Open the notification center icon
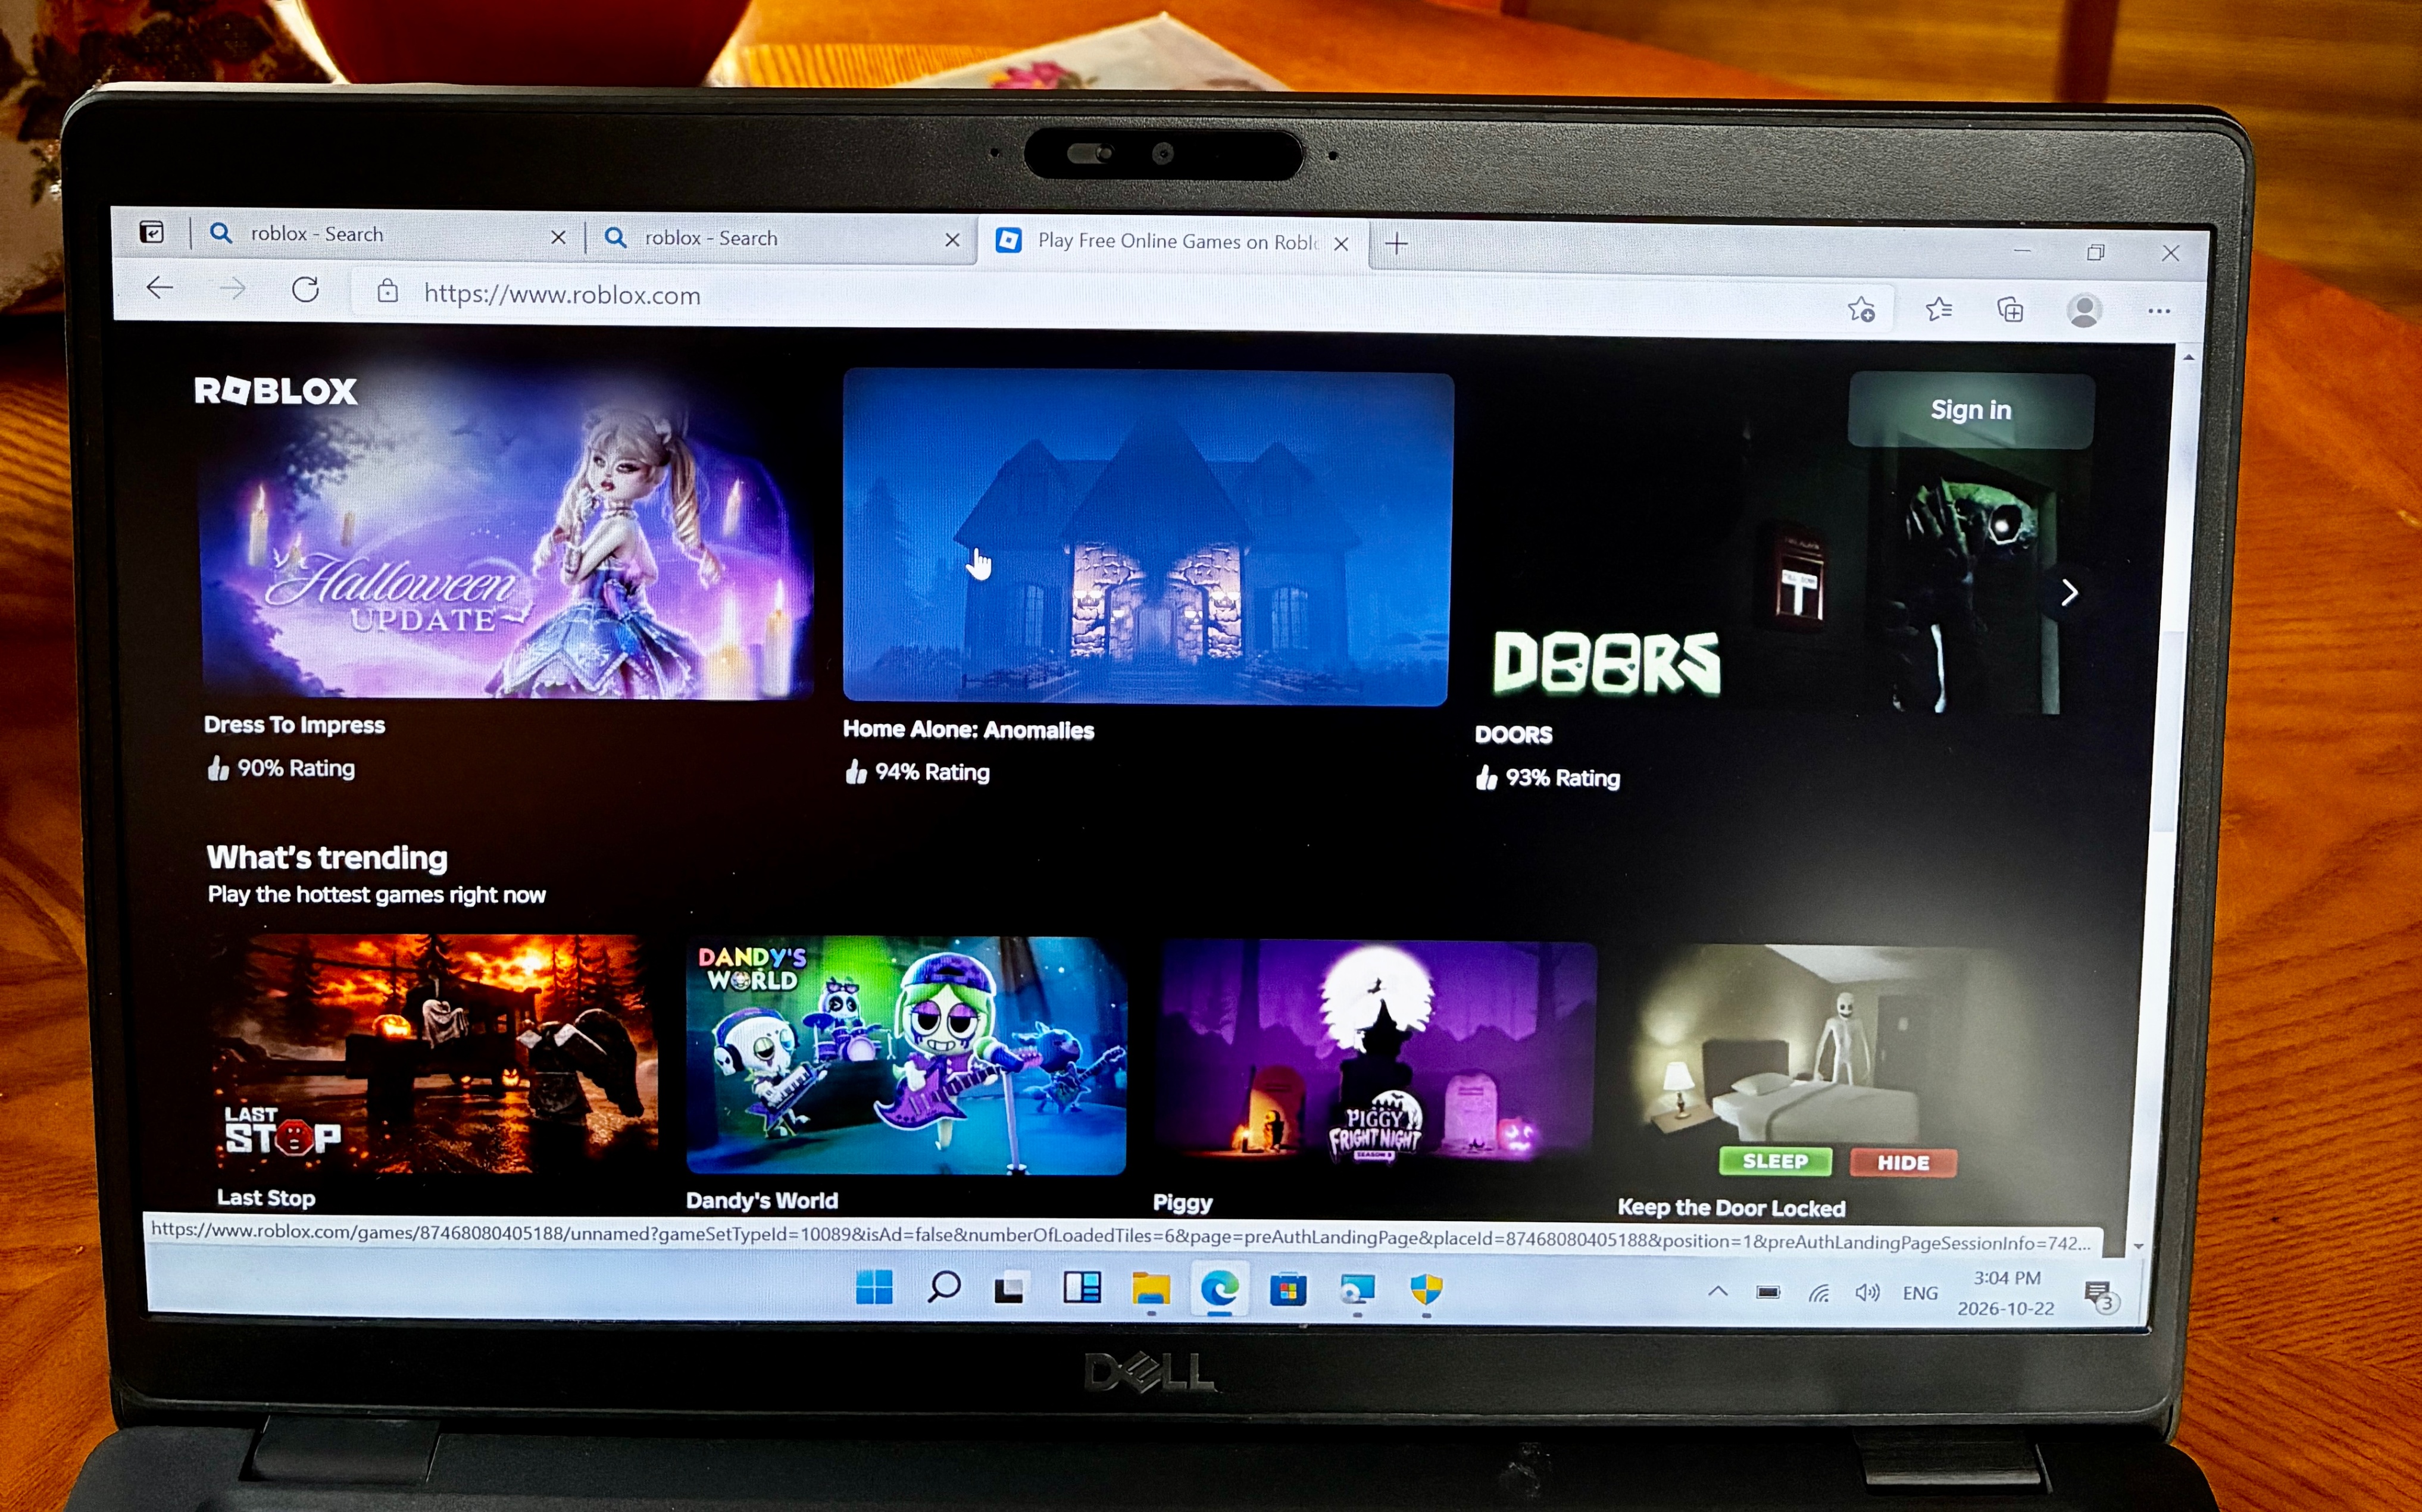This screenshot has width=2422, height=1512. point(2100,1296)
